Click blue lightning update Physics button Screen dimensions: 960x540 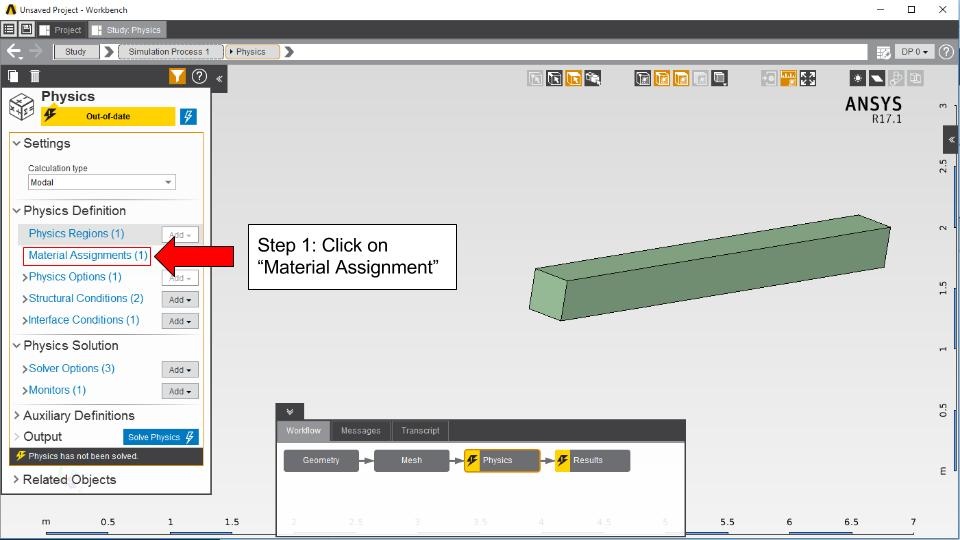click(188, 116)
